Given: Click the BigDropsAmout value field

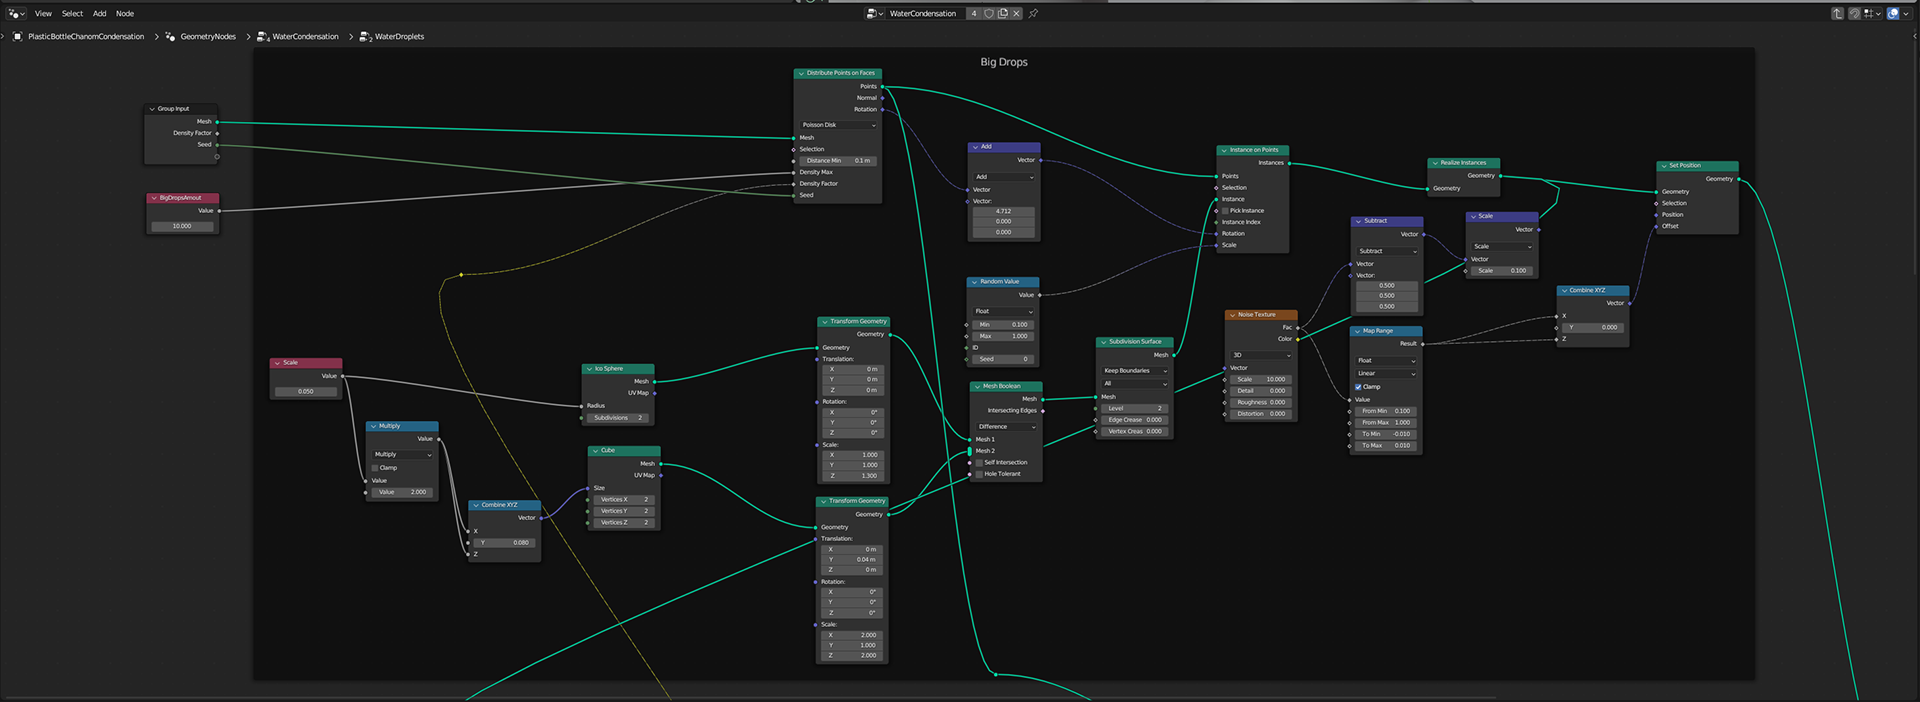Looking at the screenshot, I should [182, 226].
